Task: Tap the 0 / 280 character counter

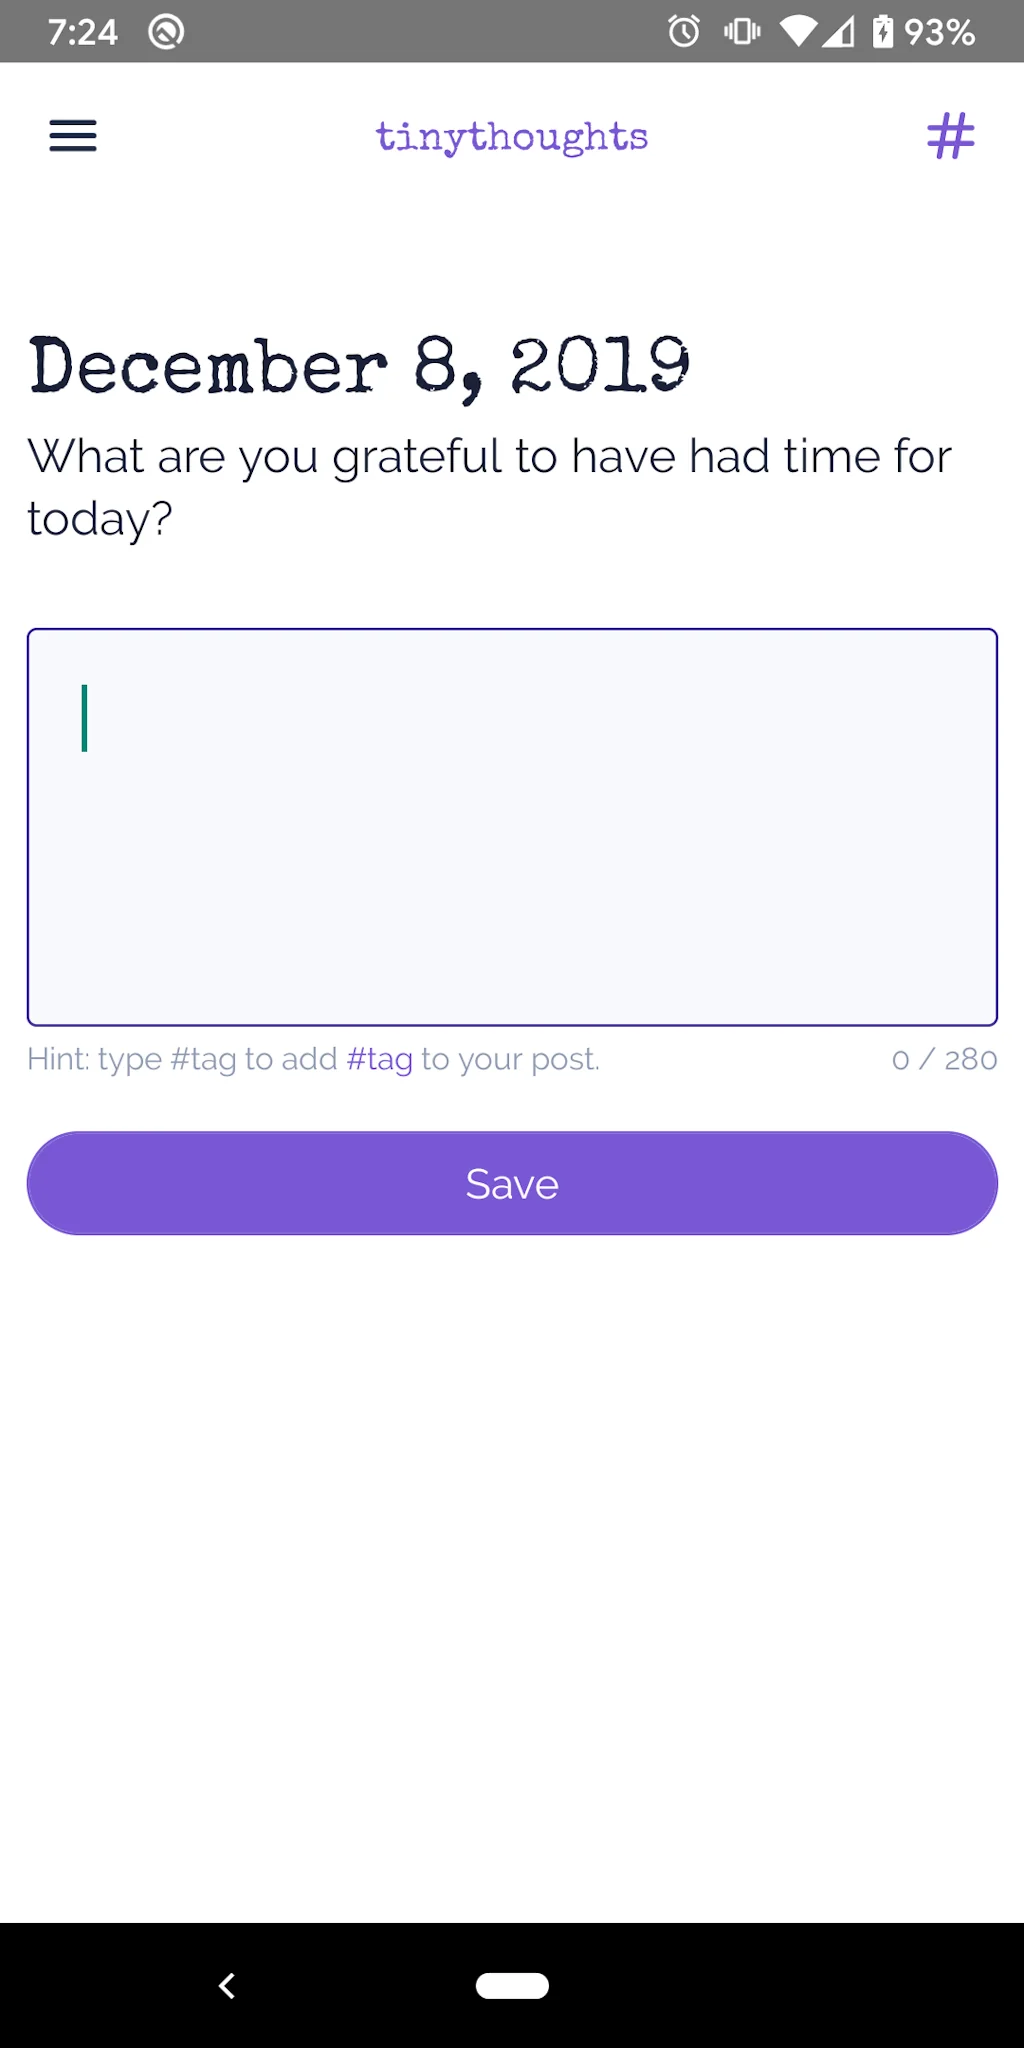Action: tap(943, 1058)
